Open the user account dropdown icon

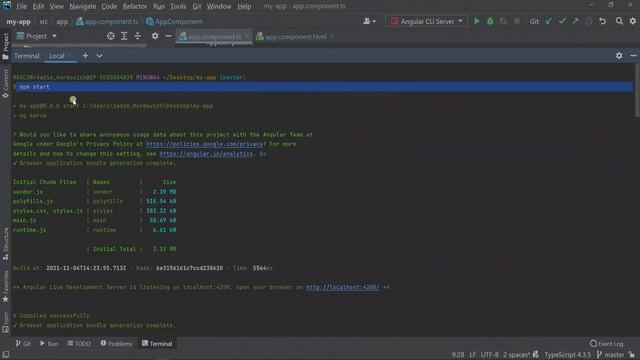[x=369, y=21]
